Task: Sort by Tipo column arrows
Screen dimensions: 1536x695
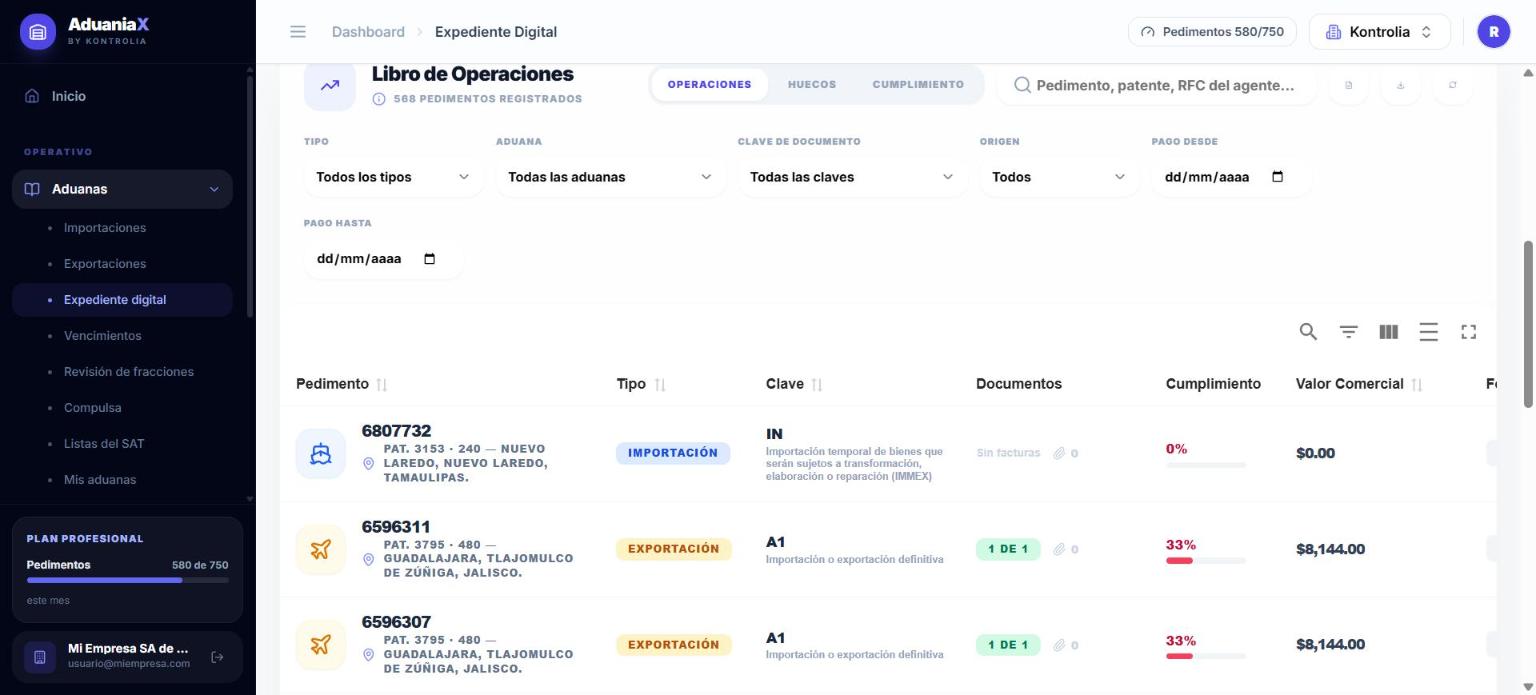Action: (659, 384)
